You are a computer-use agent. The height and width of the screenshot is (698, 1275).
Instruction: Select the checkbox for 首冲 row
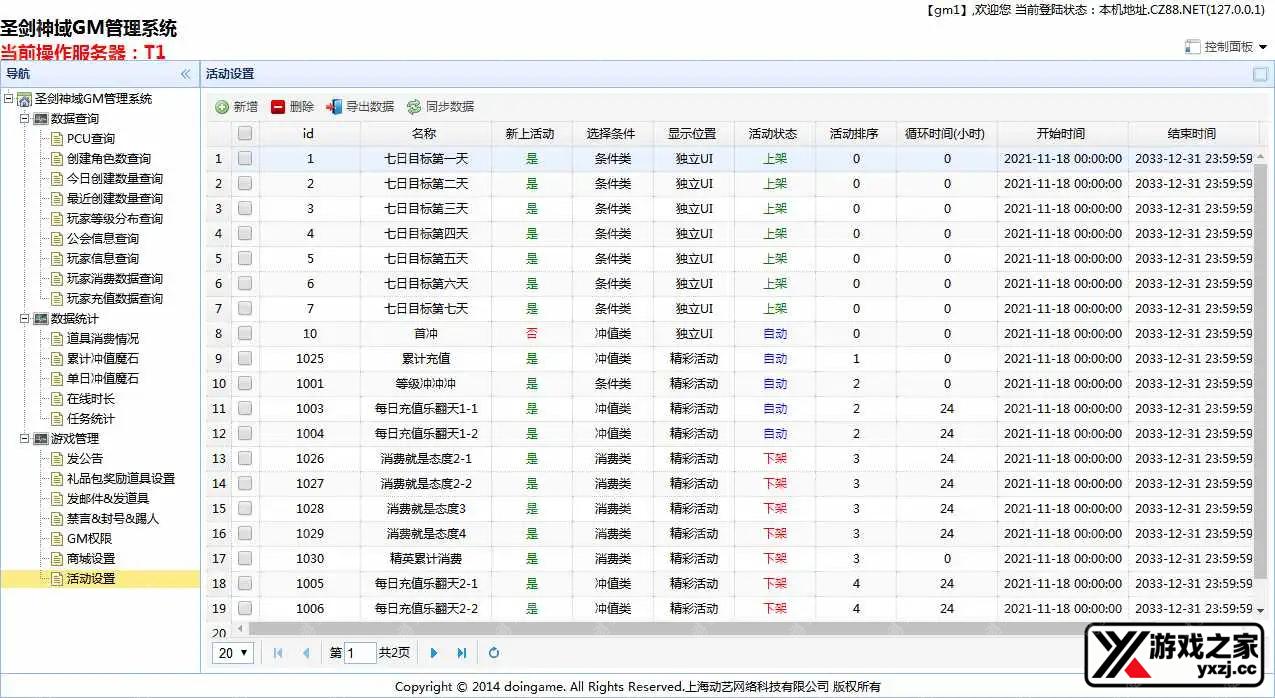(245, 333)
